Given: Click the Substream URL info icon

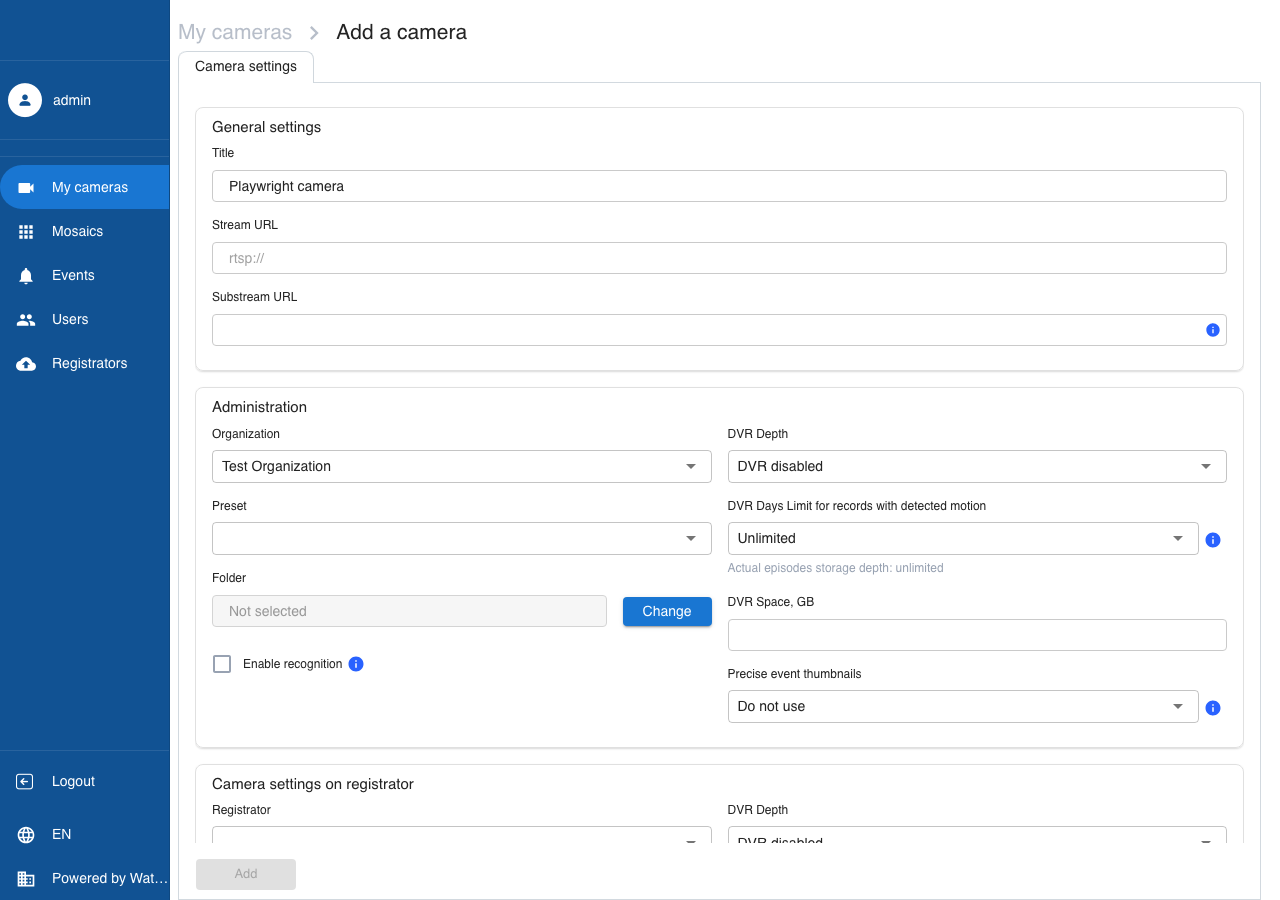Looking at the screenshot, I should [1213, 330].
